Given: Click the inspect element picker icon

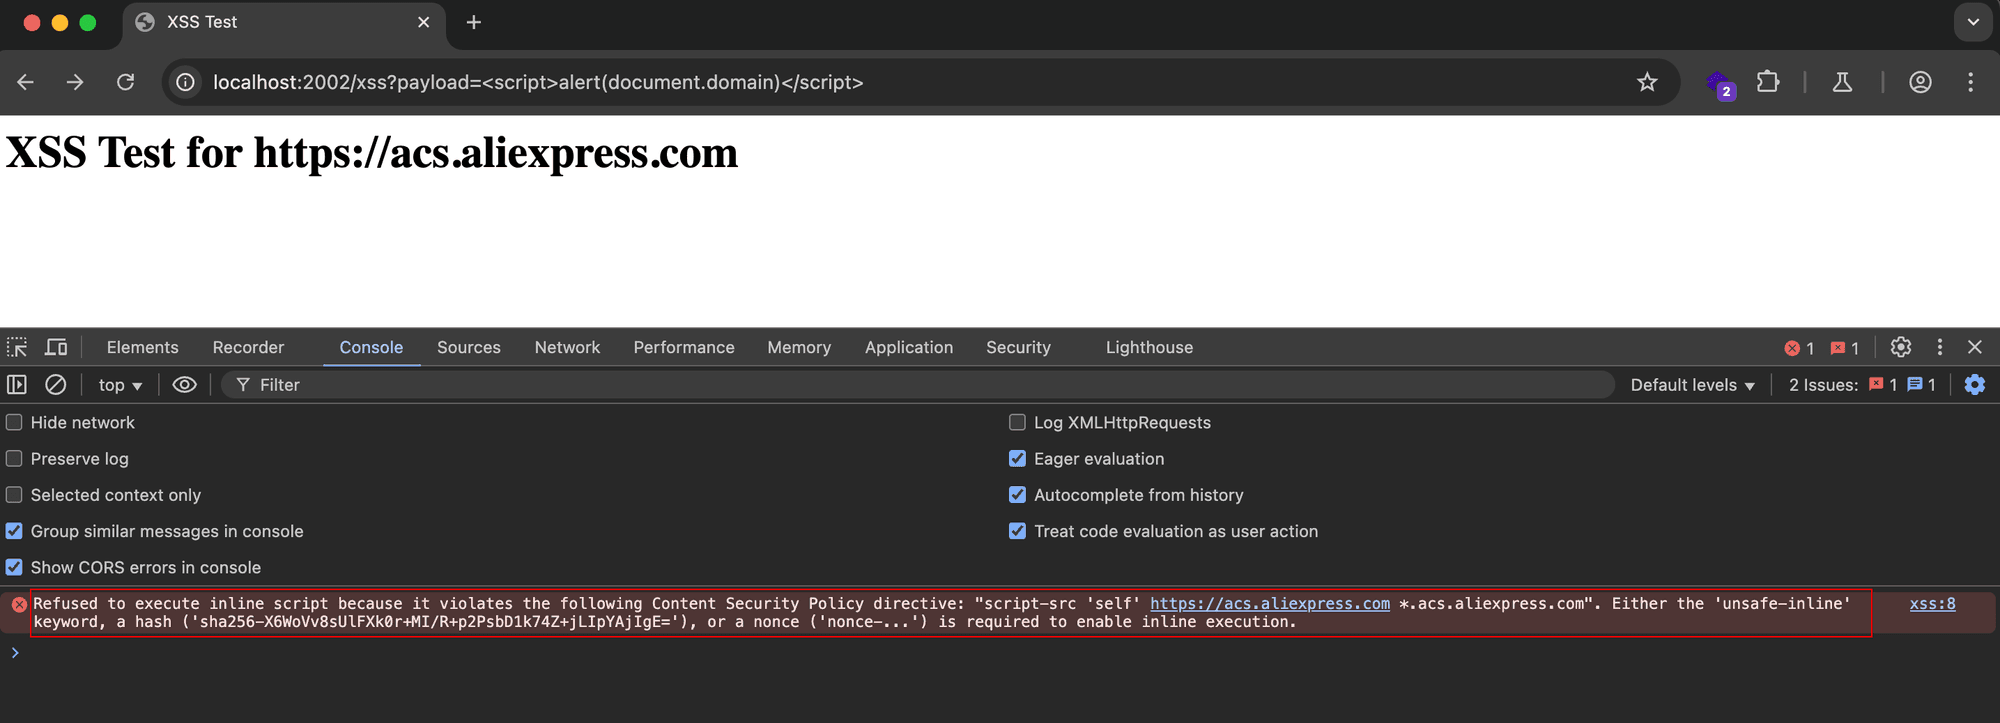Looking at the screenshot, I should coord(17,347).
